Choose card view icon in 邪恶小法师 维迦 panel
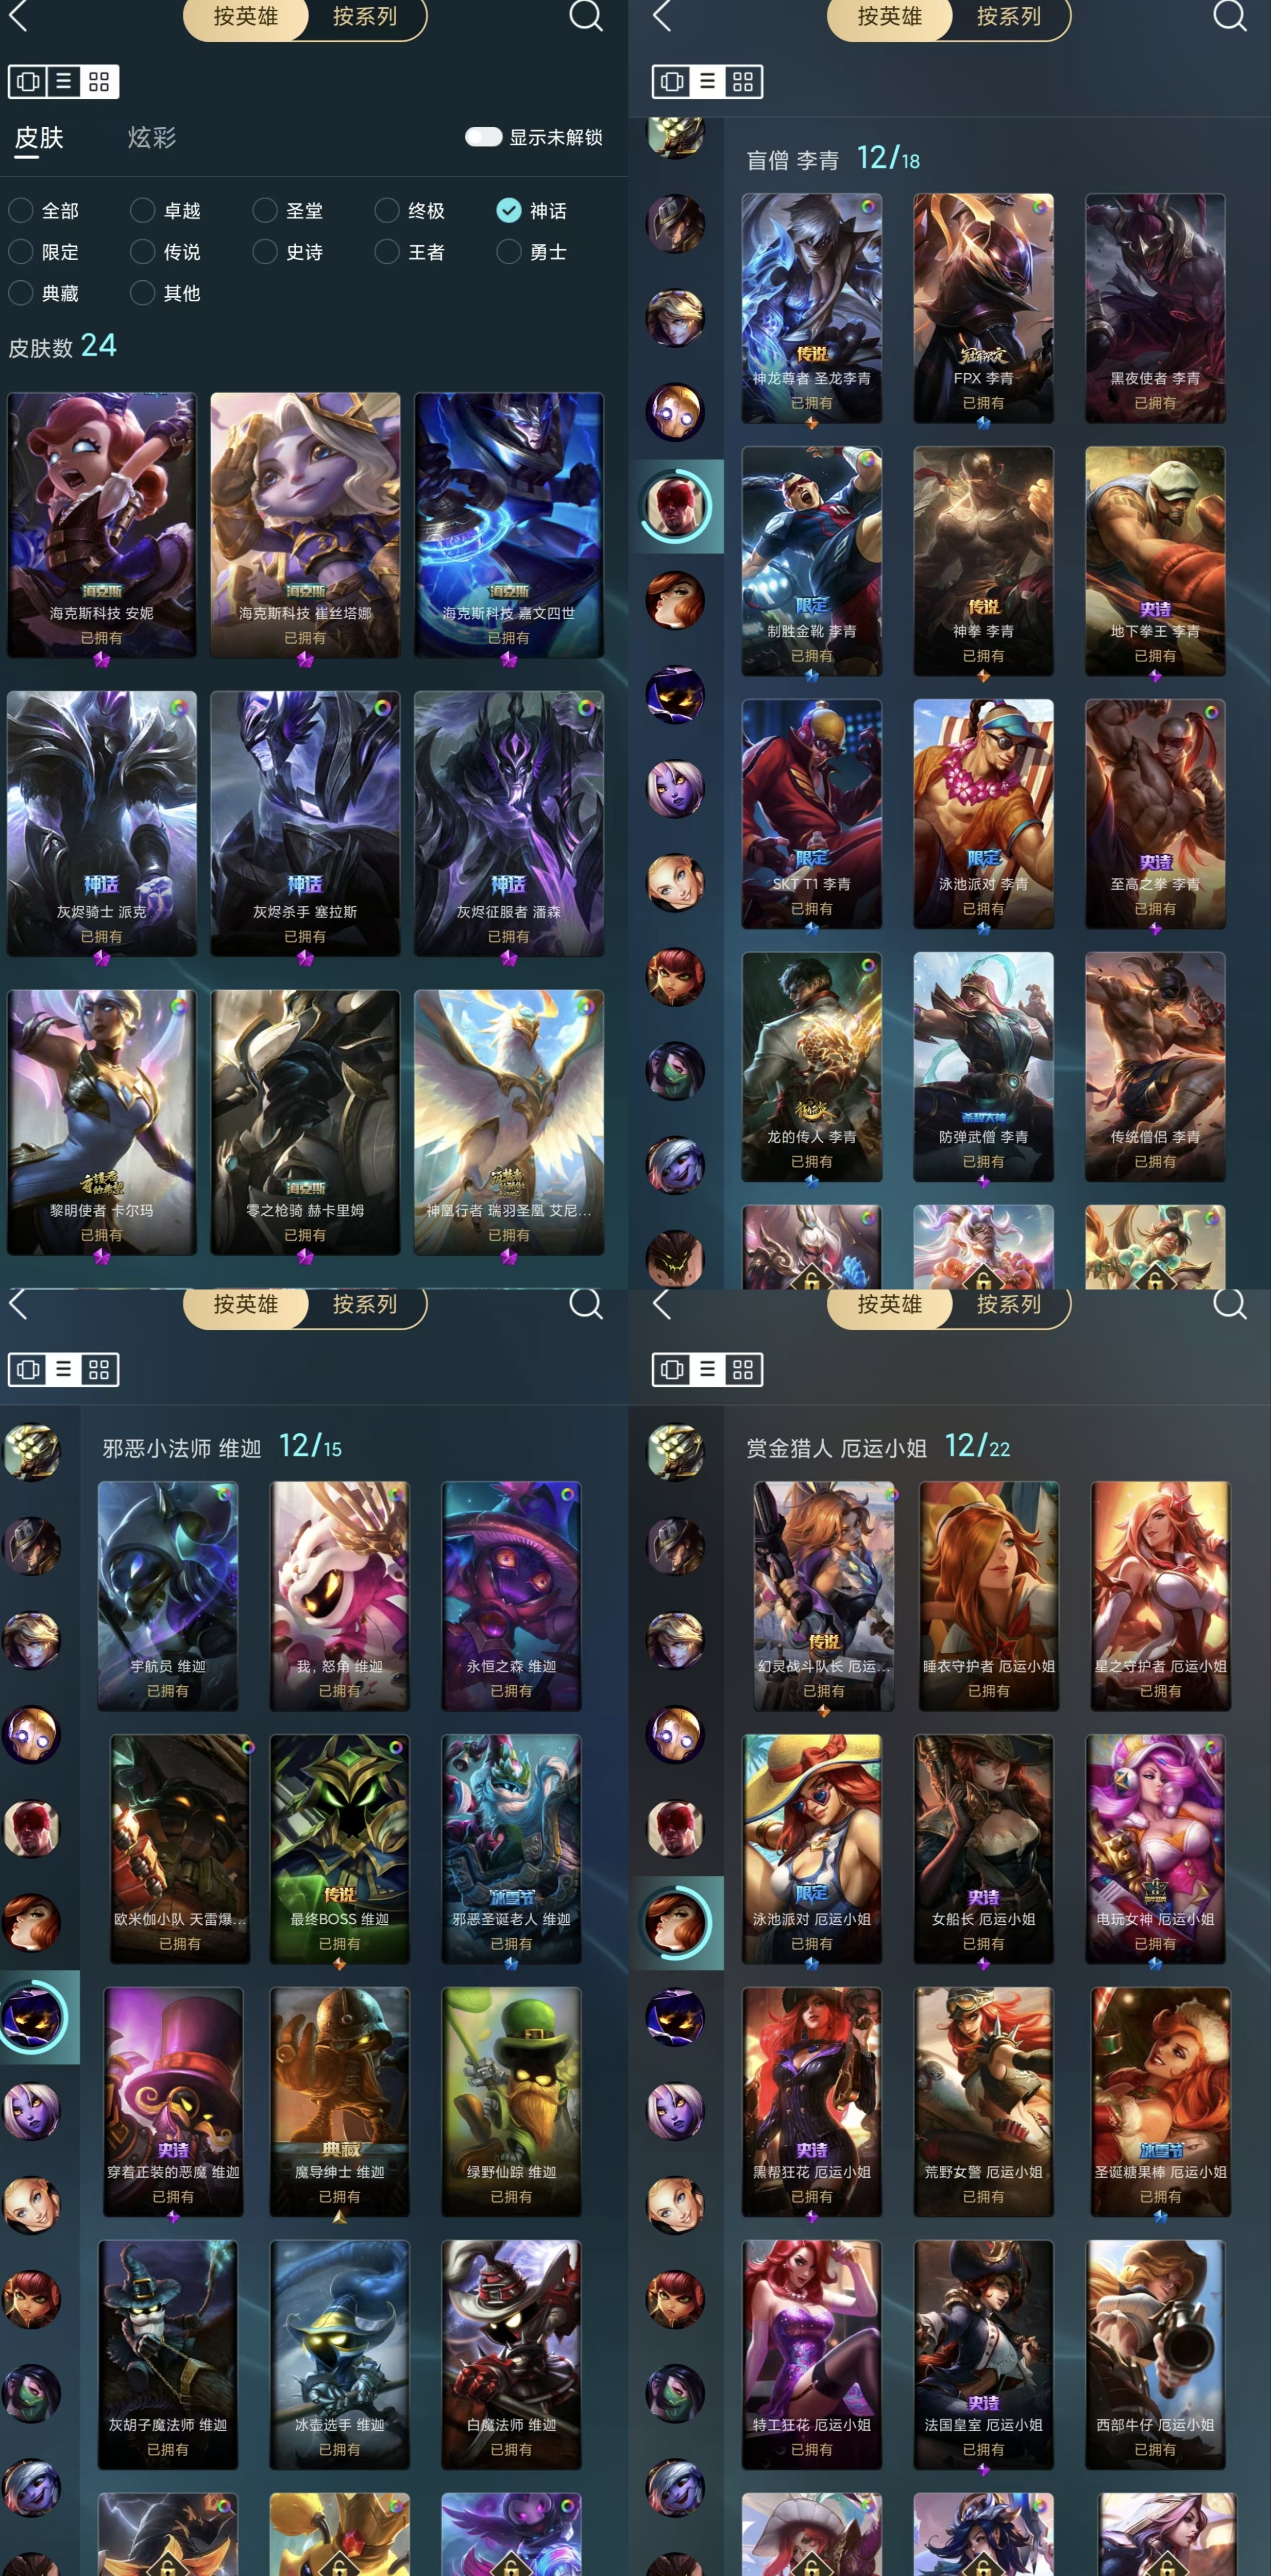Image resolution: width=1271 pixels, height=2576 pixels. 28,1369
